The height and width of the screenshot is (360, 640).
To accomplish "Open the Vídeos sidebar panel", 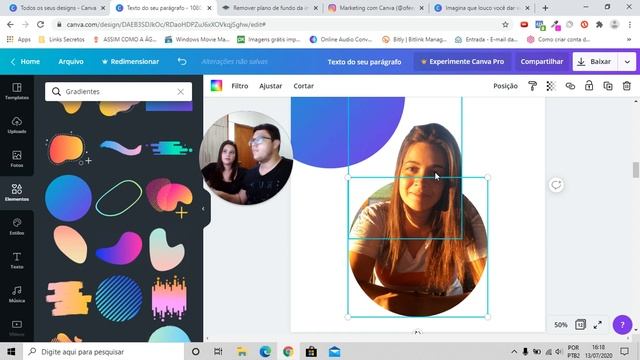I will tap(17, 328).
